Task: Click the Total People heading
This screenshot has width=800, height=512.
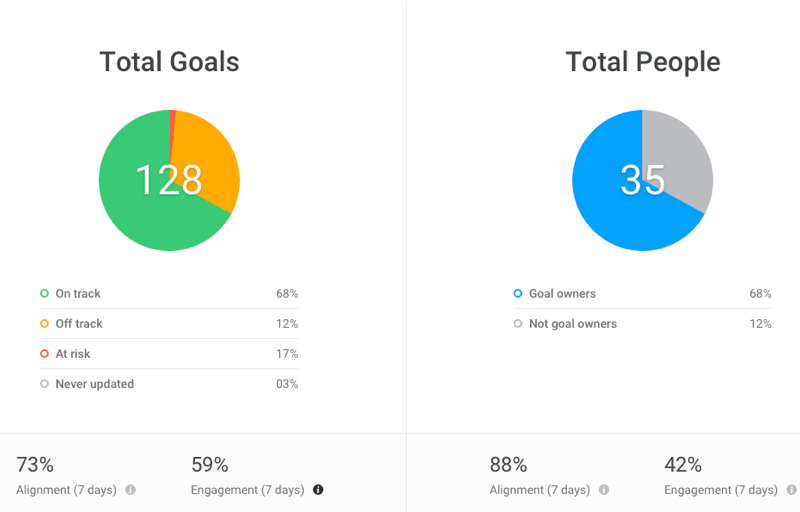Action: [x=643, y=62]
